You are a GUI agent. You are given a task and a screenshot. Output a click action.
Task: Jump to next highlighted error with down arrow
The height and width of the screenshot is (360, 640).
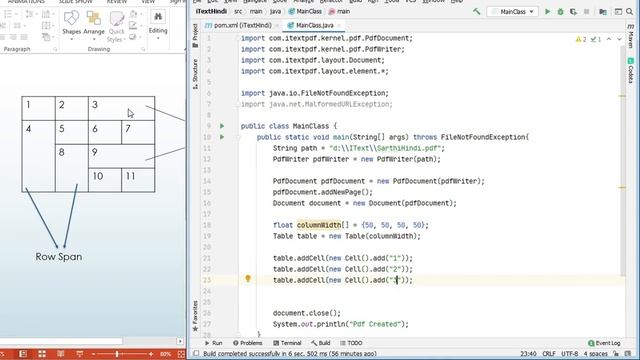pyautogui.click(x=619, y=39)
